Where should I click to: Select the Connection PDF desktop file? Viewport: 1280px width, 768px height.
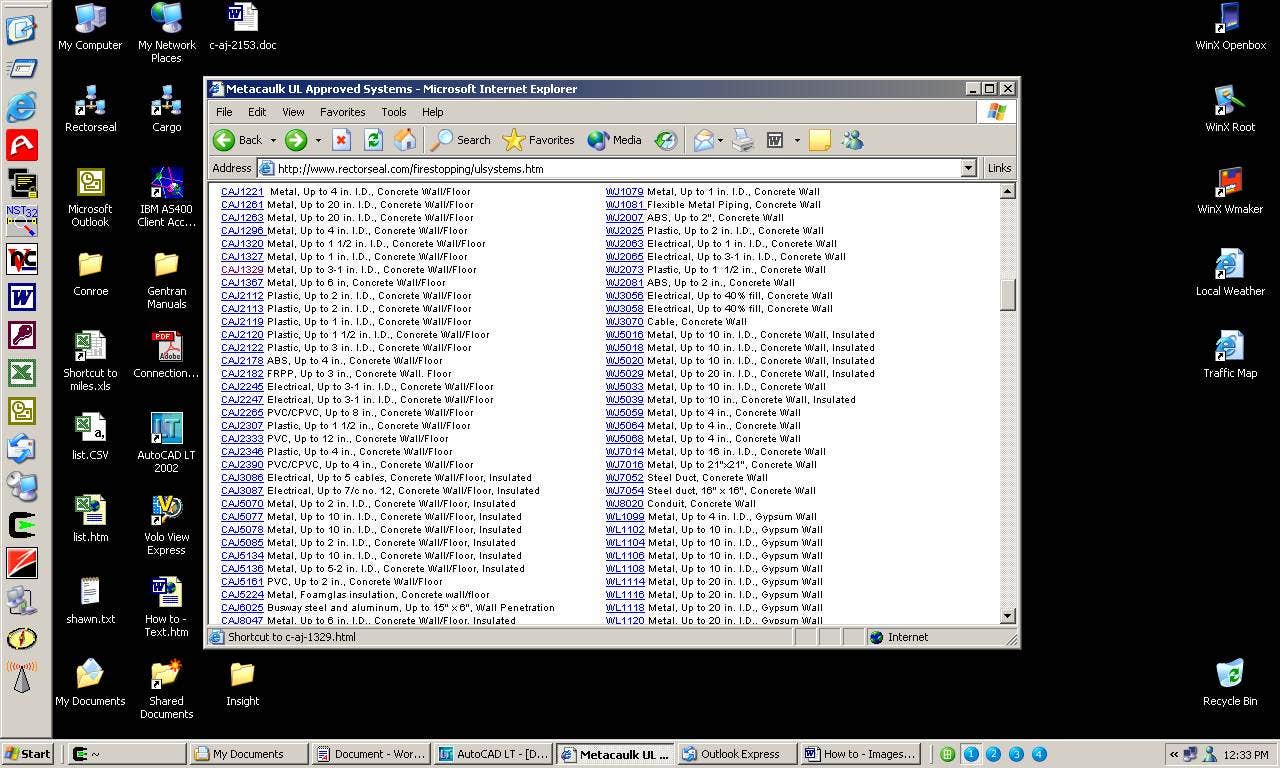pos(166,355)
